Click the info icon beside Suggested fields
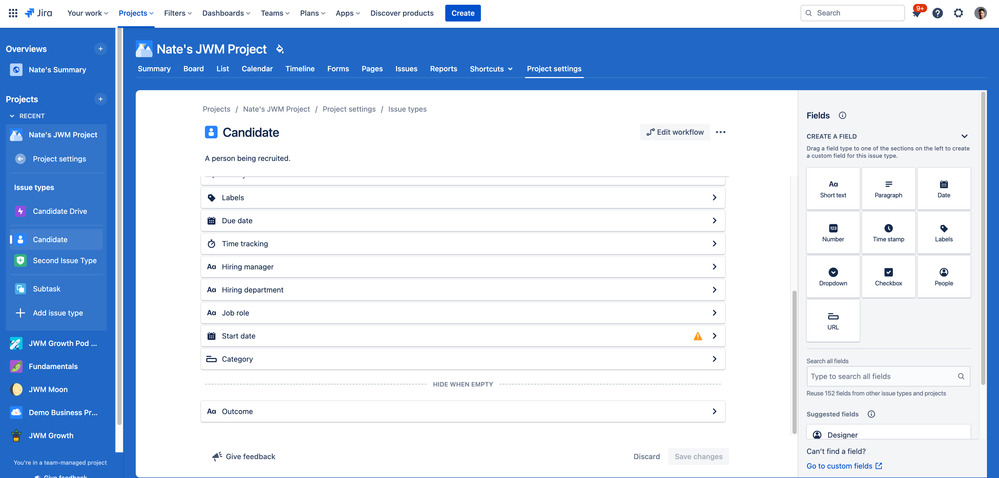The width and height of the screenshot is (999, 478). click(871, 414)
